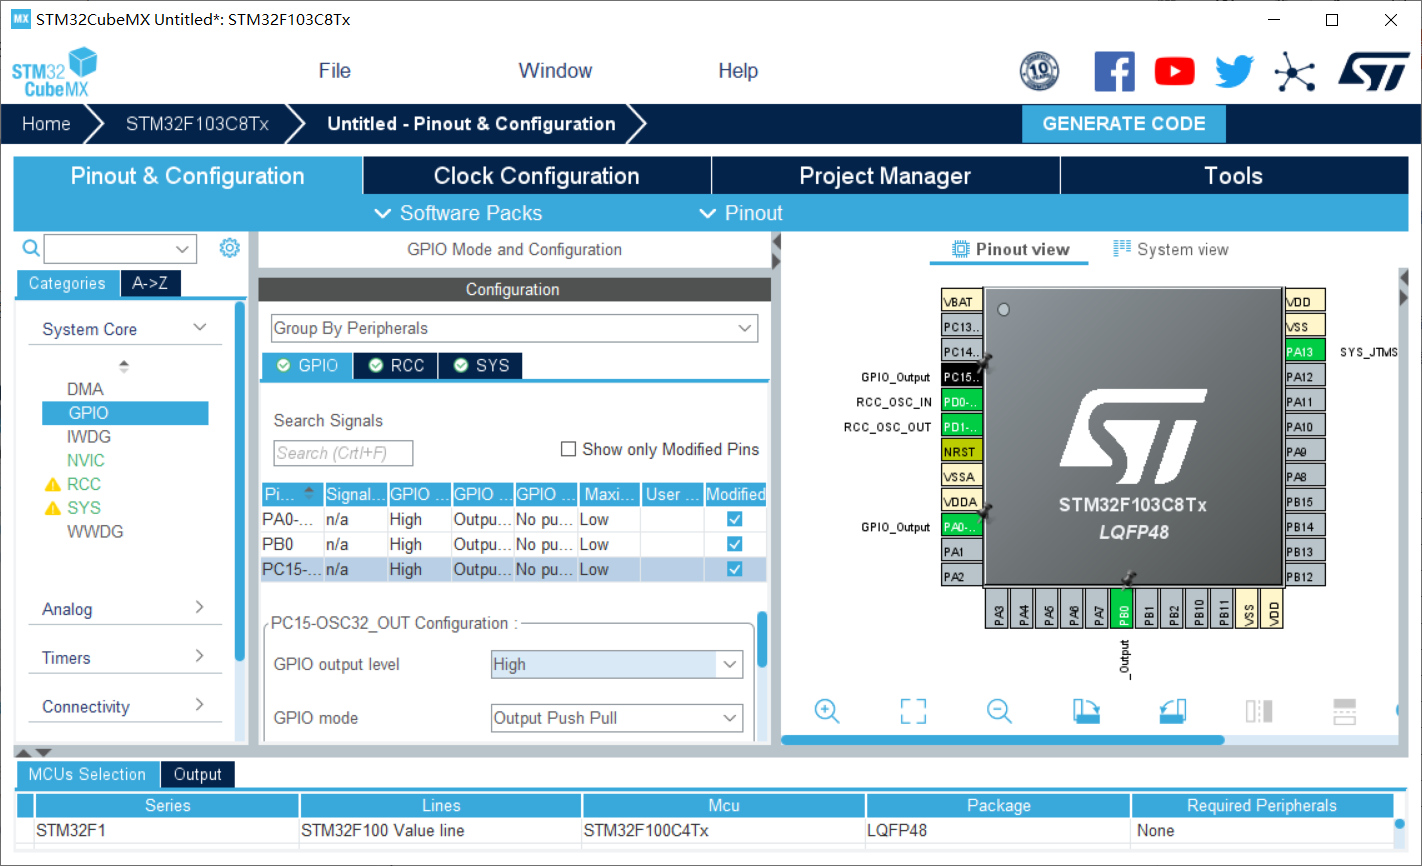The width and height of the screenshot is (1422, 866).
Task: Rotate the chip counter-clockwise icon
Action: click(x=1173, y=711)
